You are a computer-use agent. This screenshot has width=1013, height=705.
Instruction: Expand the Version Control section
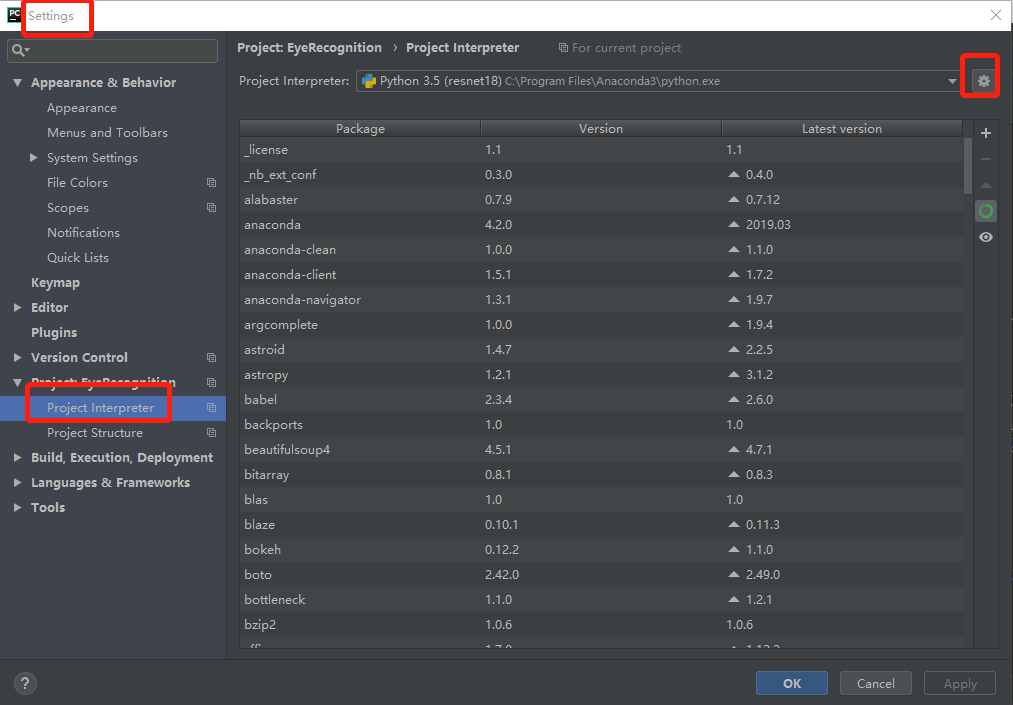[x=17, y=357]
